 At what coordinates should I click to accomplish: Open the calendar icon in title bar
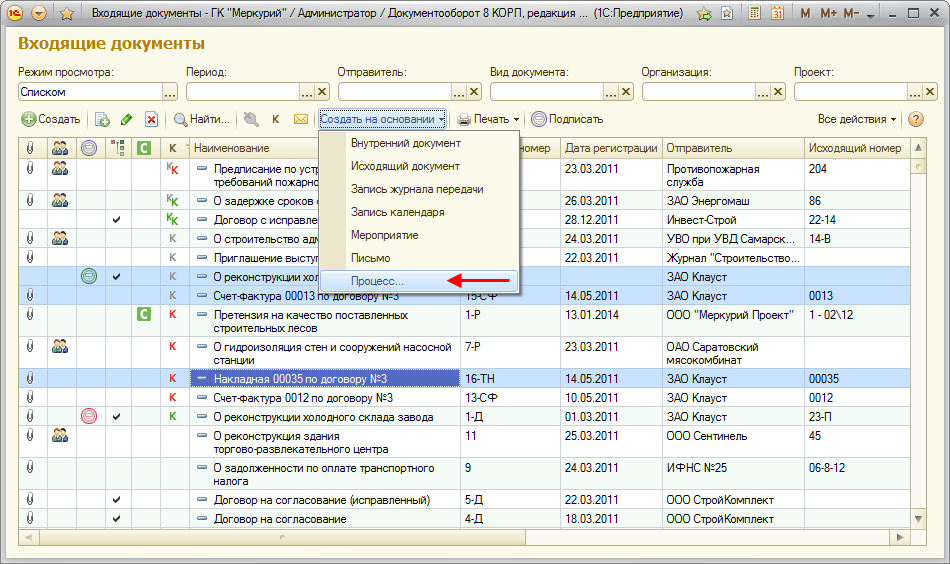(x=776, y=14)
